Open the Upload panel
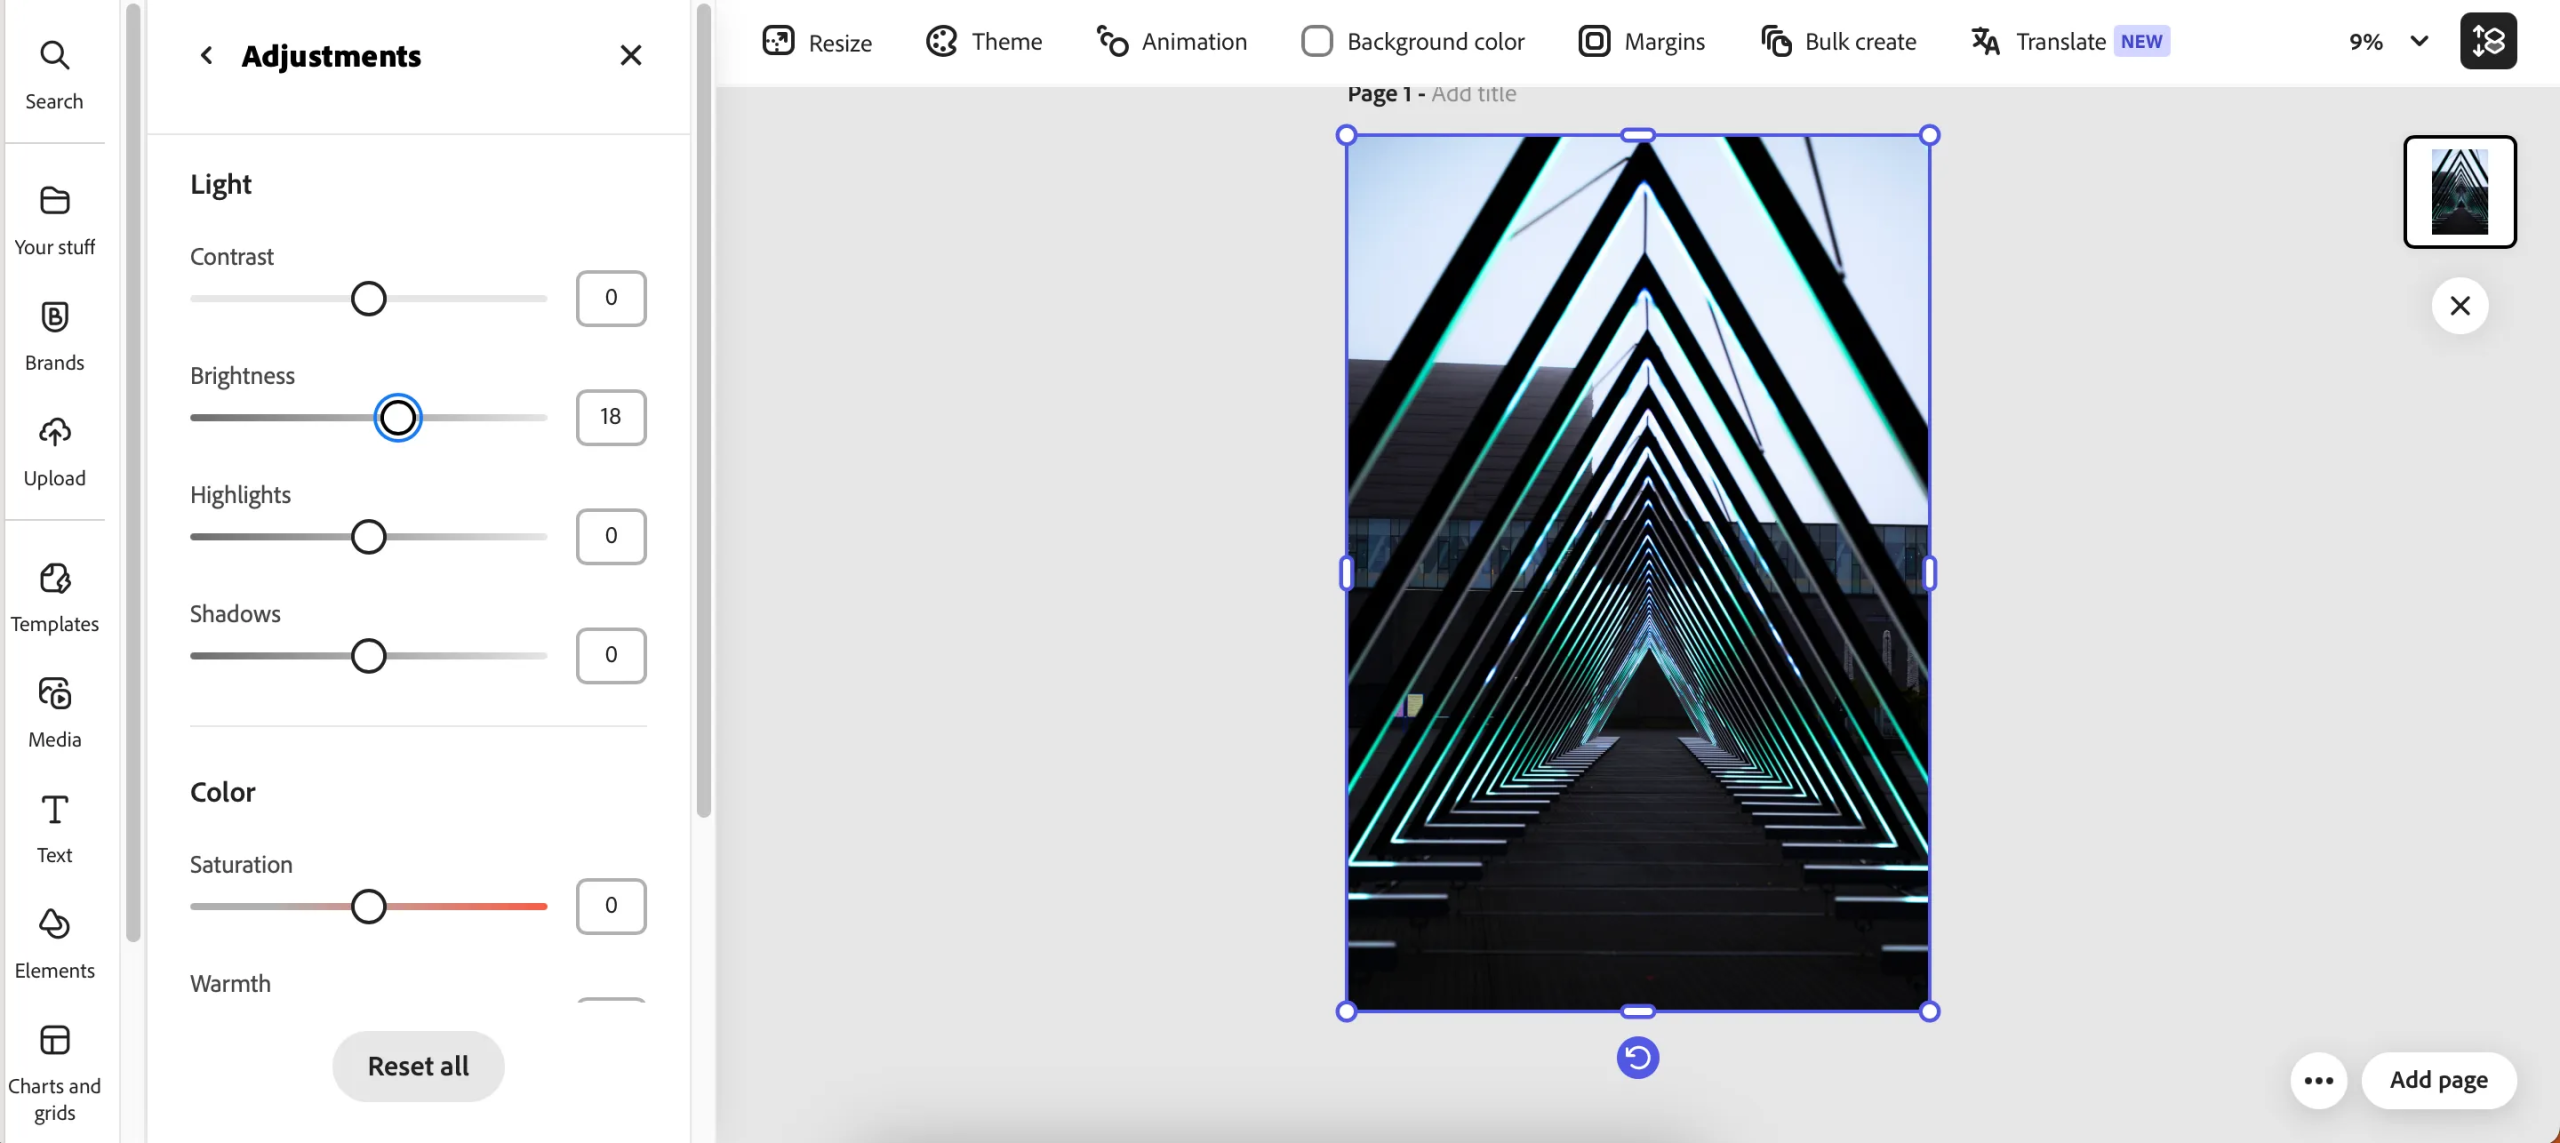 click(x=54, y=450)
